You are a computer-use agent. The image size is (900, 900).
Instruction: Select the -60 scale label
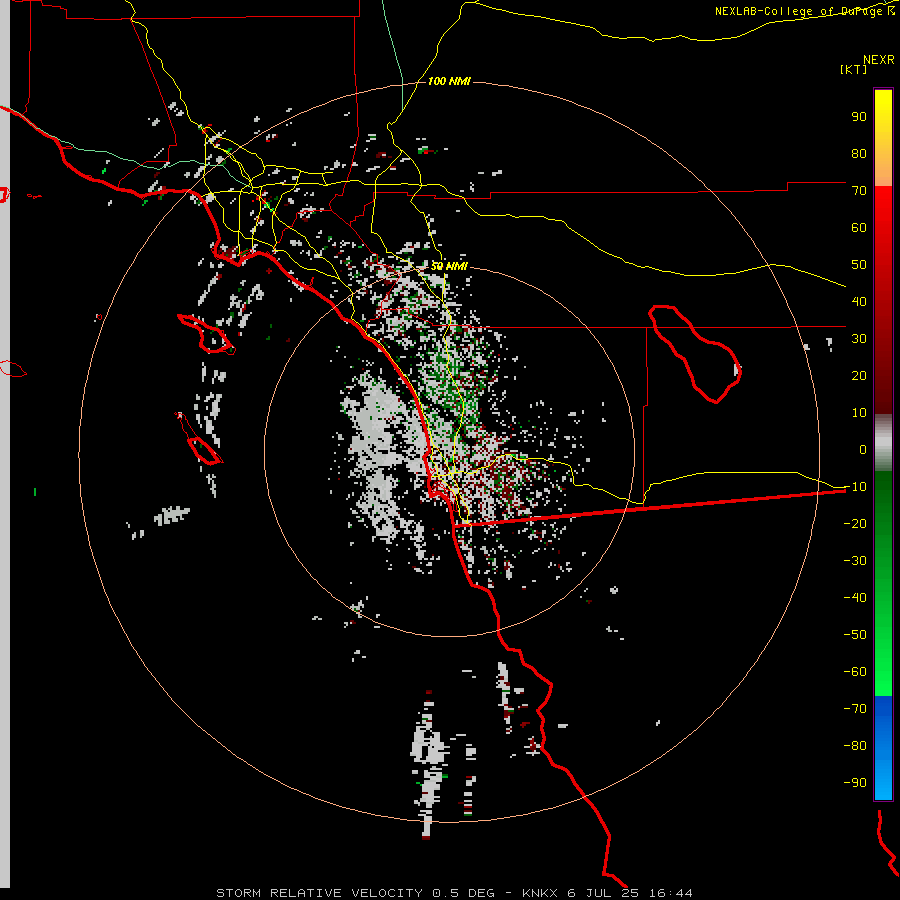coord(855,672)
